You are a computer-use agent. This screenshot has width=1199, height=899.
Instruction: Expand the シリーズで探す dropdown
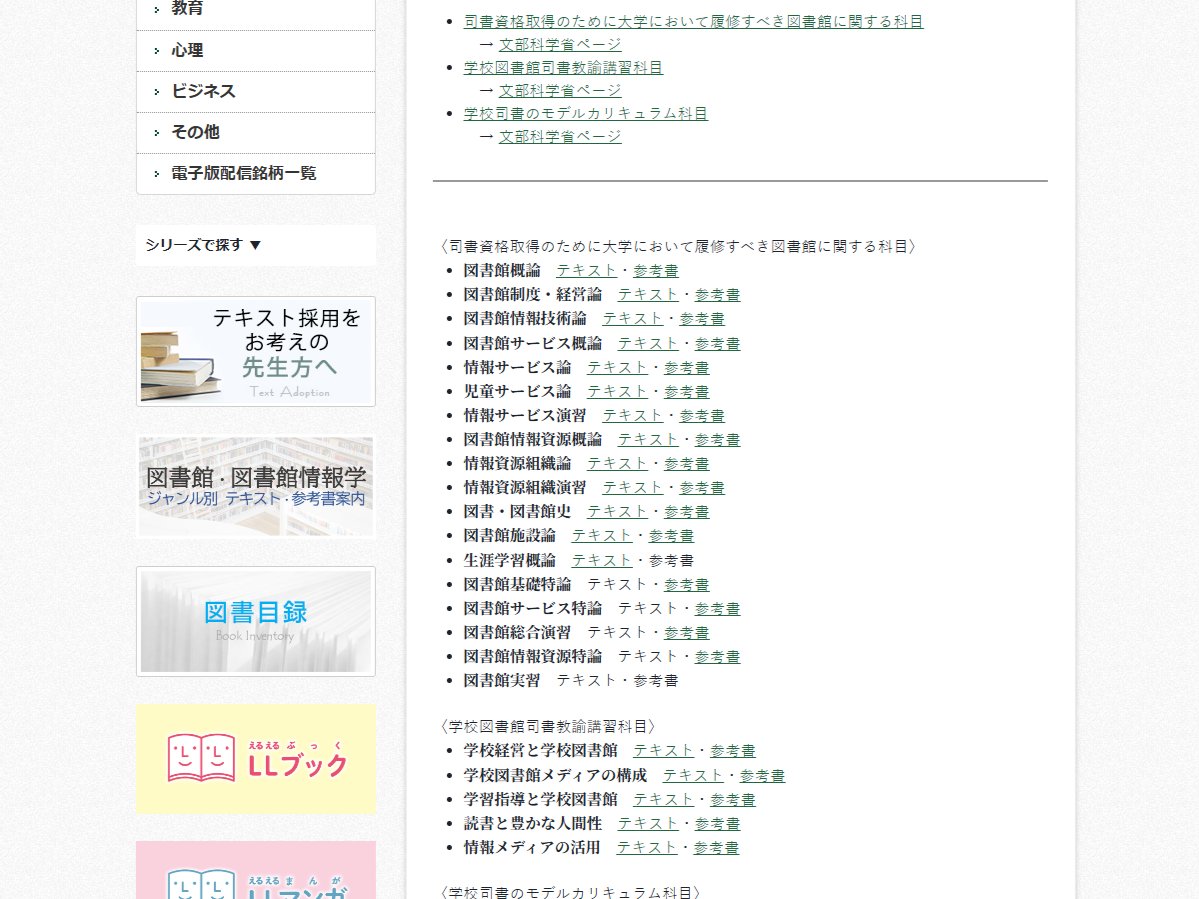click(x=255, y=245)
